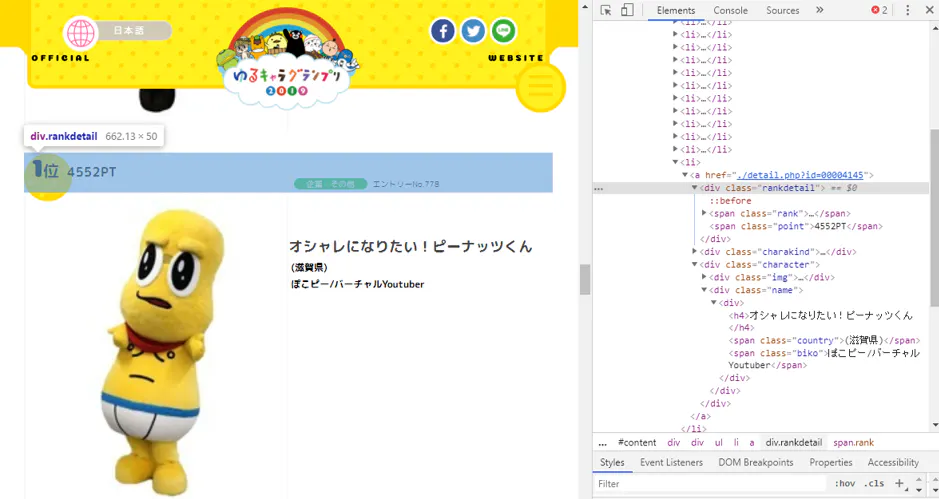Click the span class point 4552PT line
The height and width of the screenshot is (499, 939).
coord(796,226)
